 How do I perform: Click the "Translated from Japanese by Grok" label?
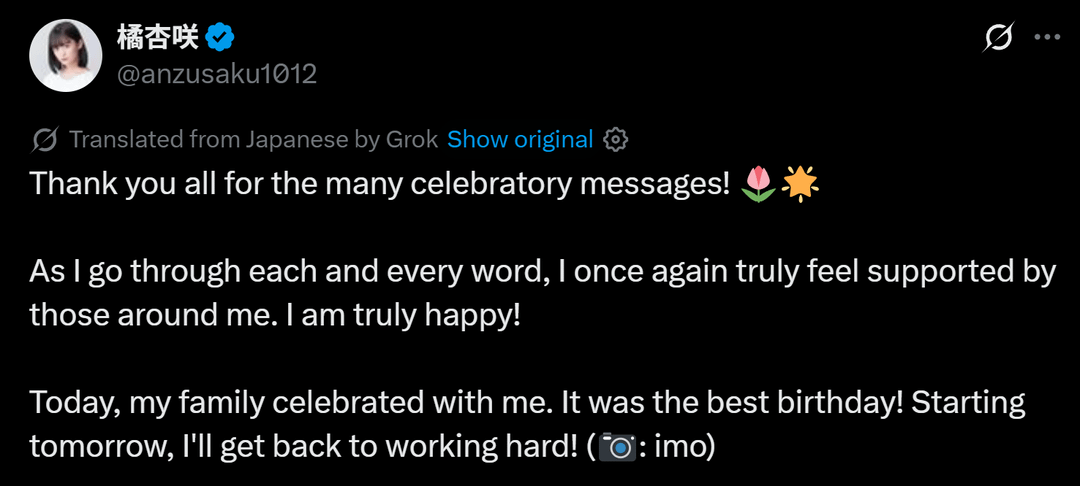(253, 140)
